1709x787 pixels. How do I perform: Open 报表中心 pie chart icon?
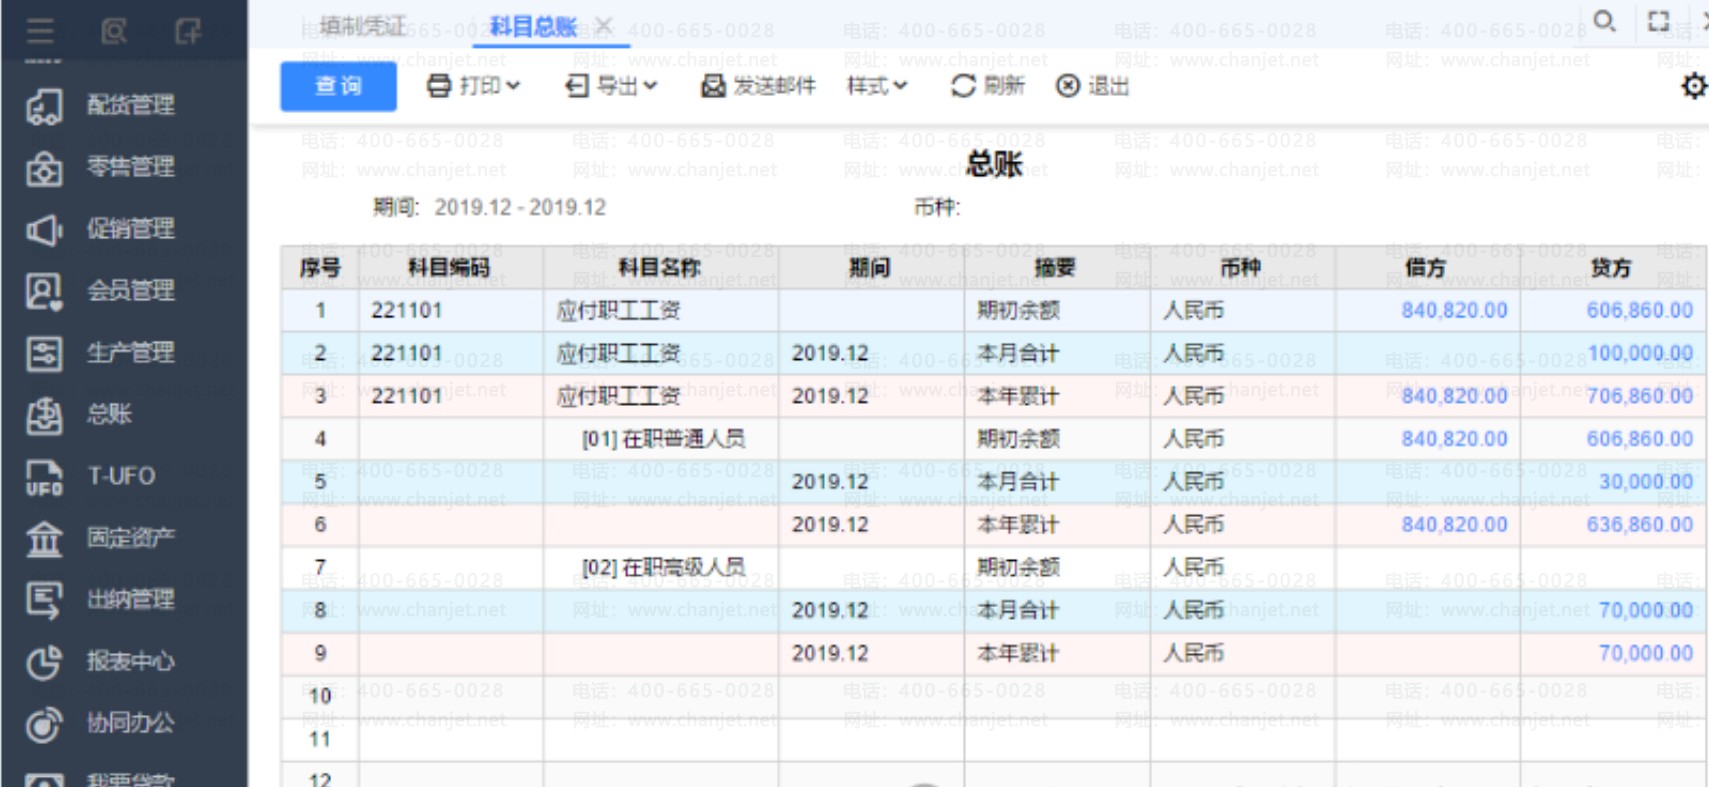(44, 661)
